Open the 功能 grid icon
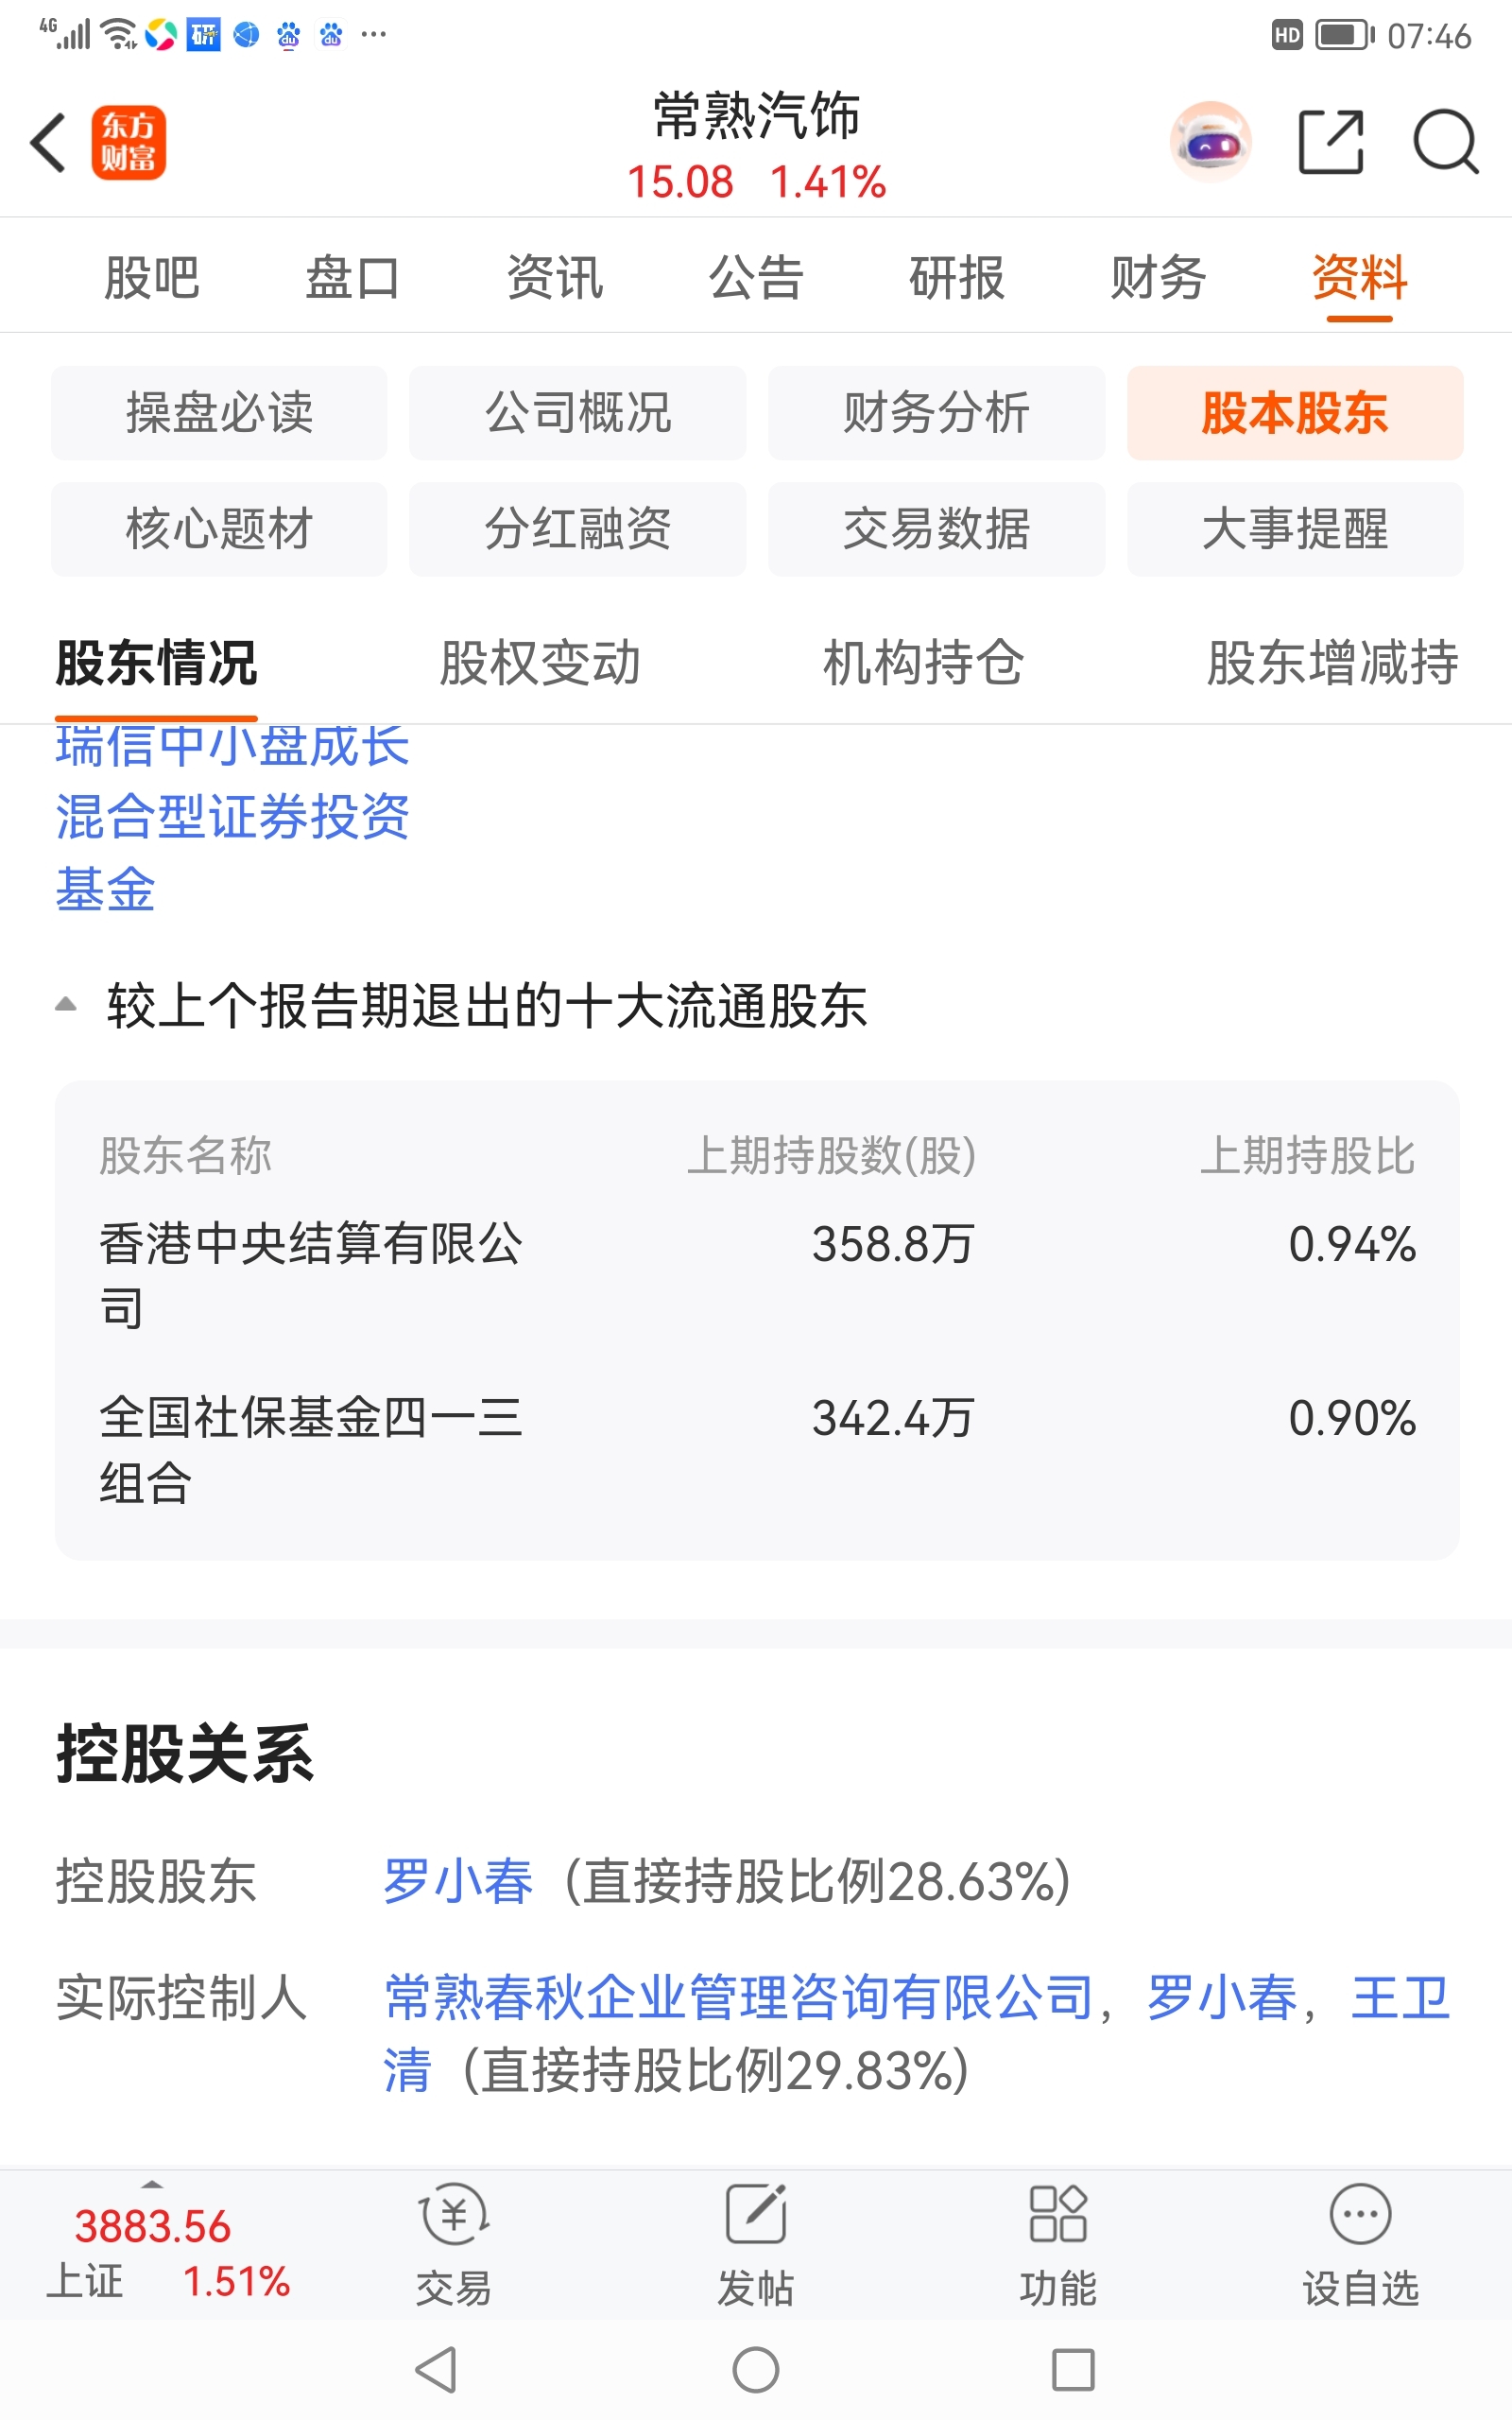Screen dimensions: 1512x2420 coord(1058,2215)
